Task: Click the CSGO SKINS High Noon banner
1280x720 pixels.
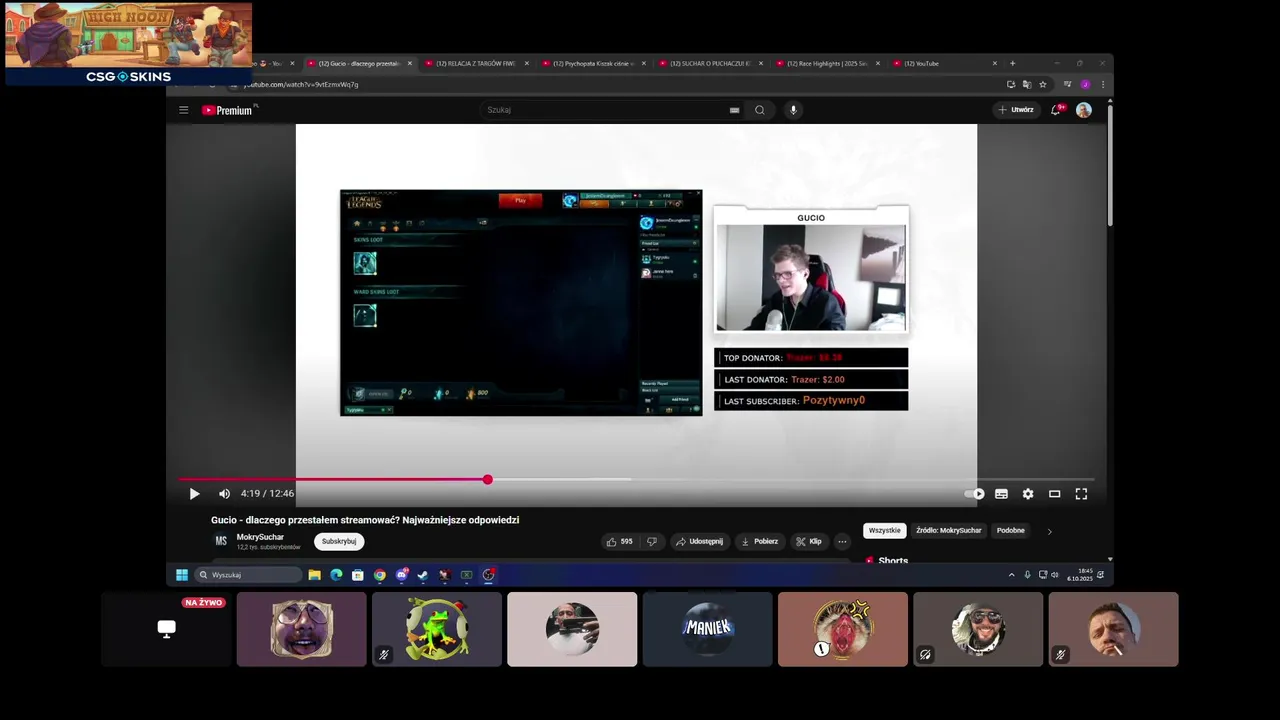Action: coord(128,44)
